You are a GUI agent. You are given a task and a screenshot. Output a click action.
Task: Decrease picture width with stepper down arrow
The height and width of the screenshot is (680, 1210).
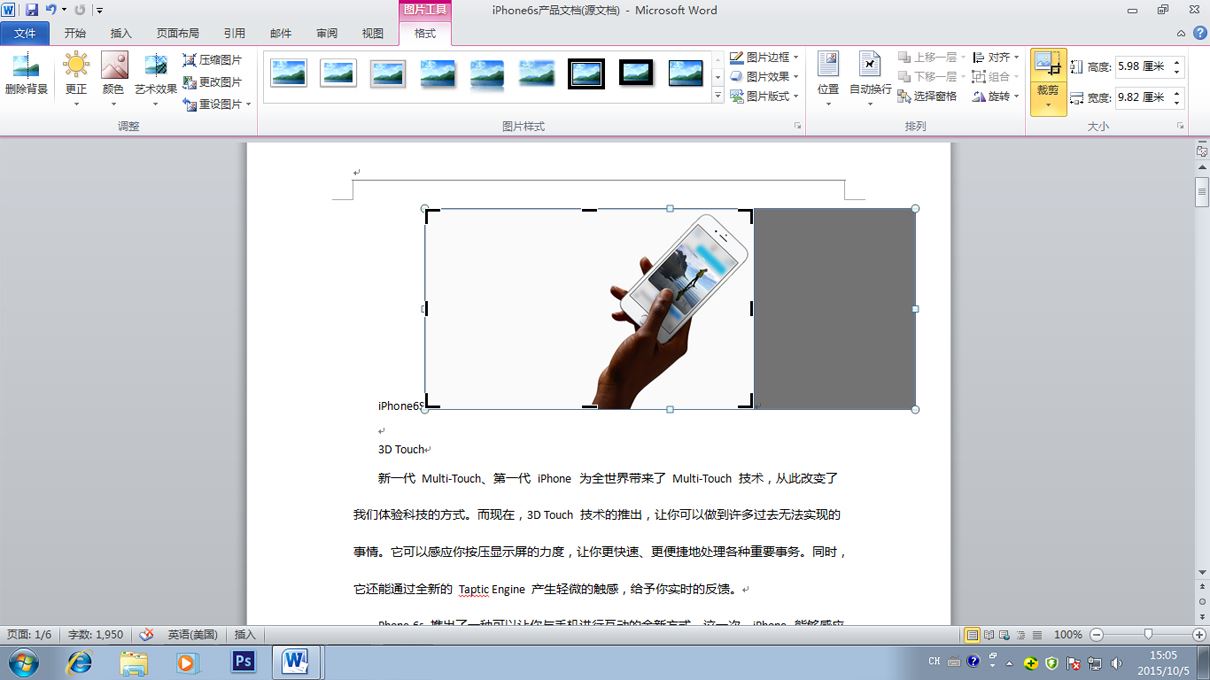tap(1177, 103)
